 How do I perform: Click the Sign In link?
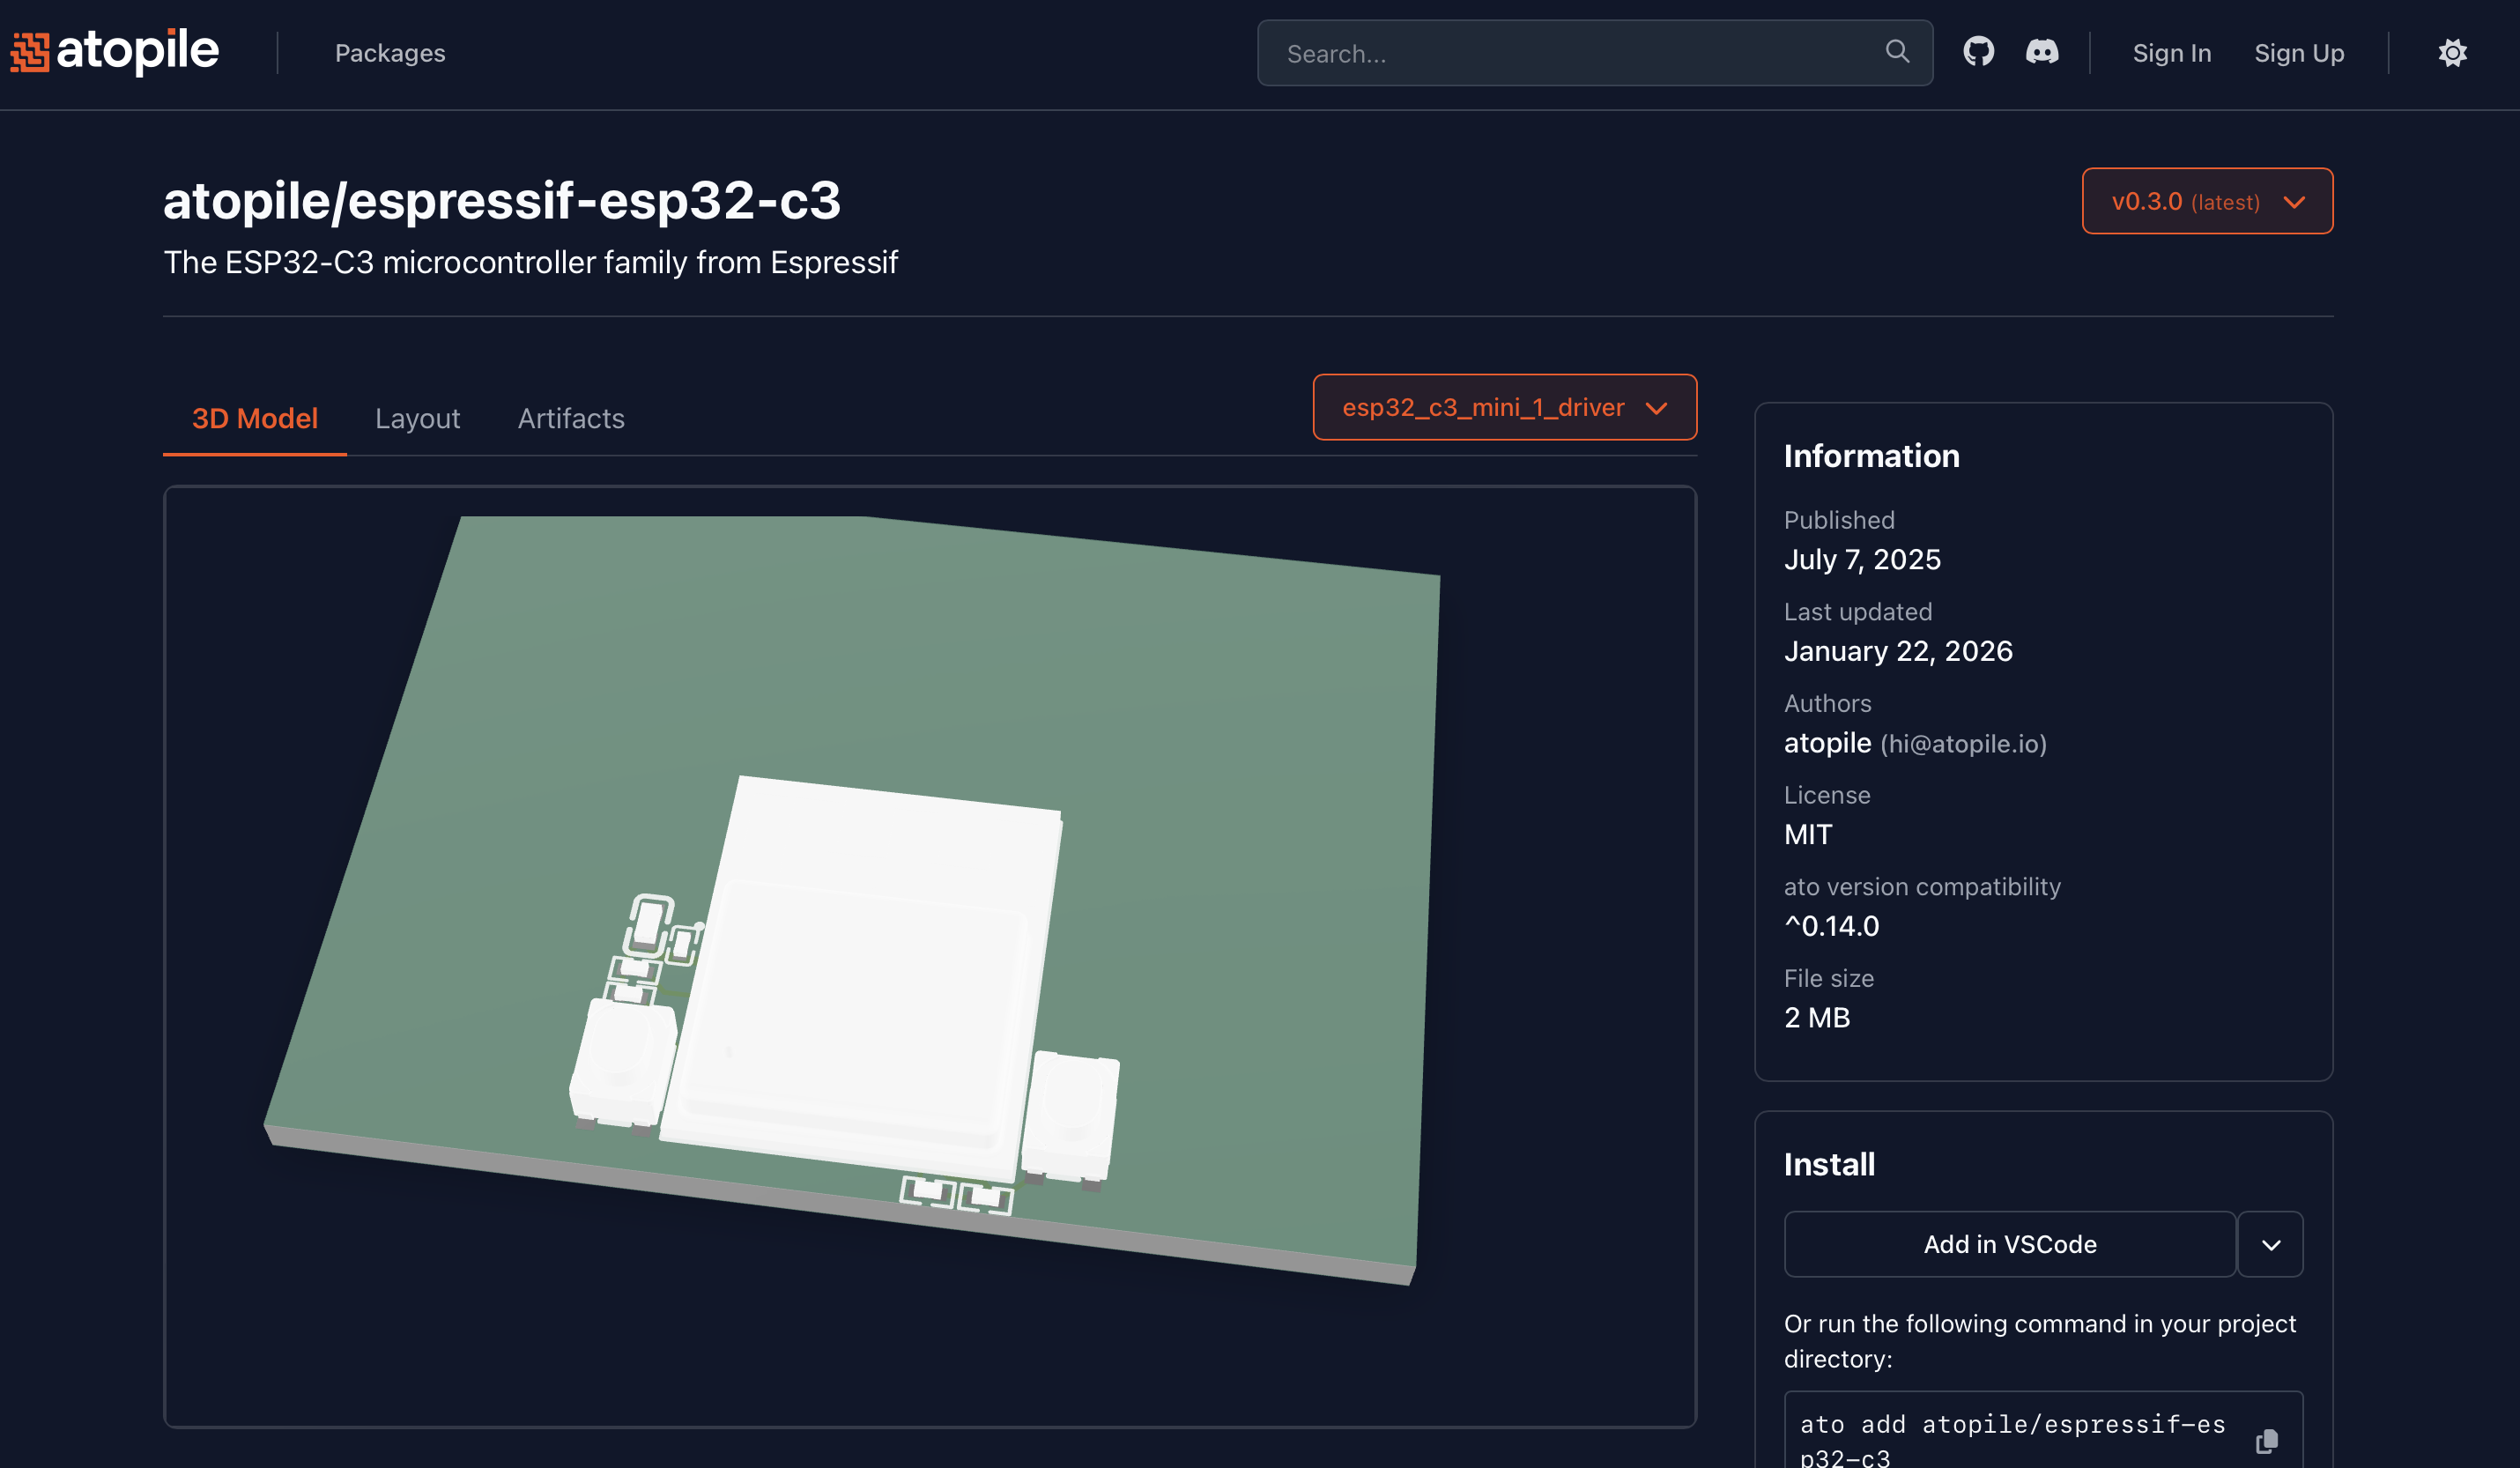pyautogui.click(x=2171, y=52)
